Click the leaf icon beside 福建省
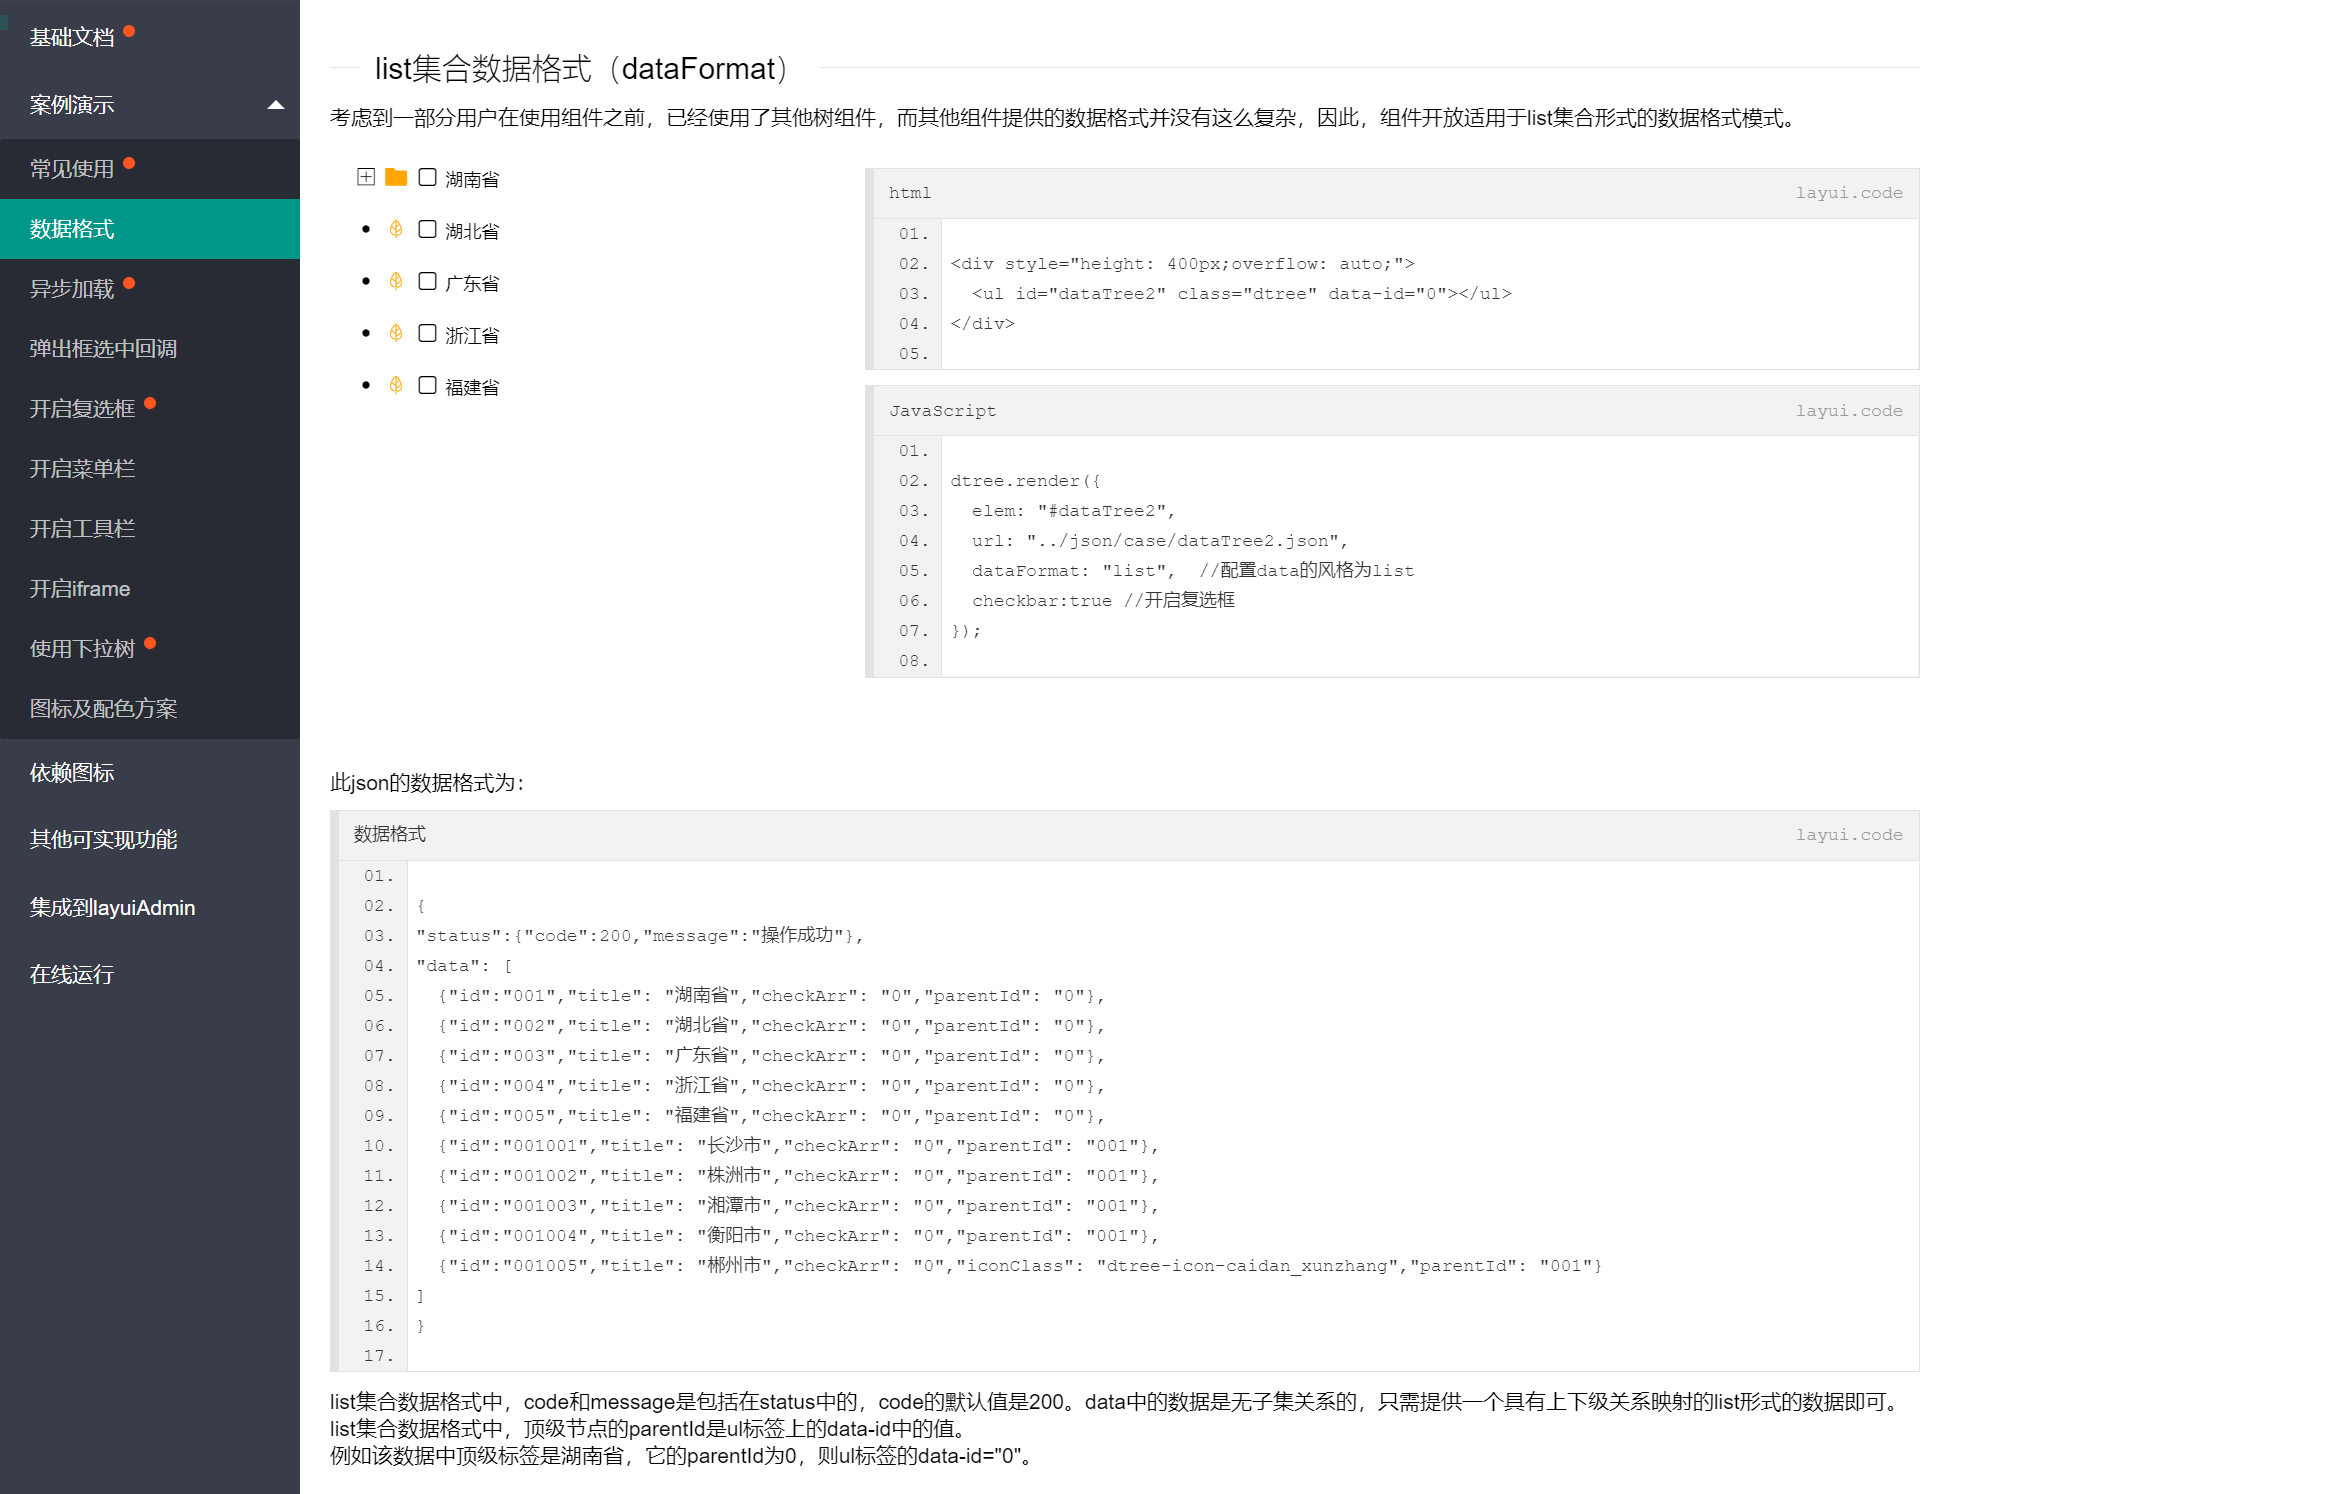Image resolution: width=2341 pixels, height=1494 pixels. (396, 384)
